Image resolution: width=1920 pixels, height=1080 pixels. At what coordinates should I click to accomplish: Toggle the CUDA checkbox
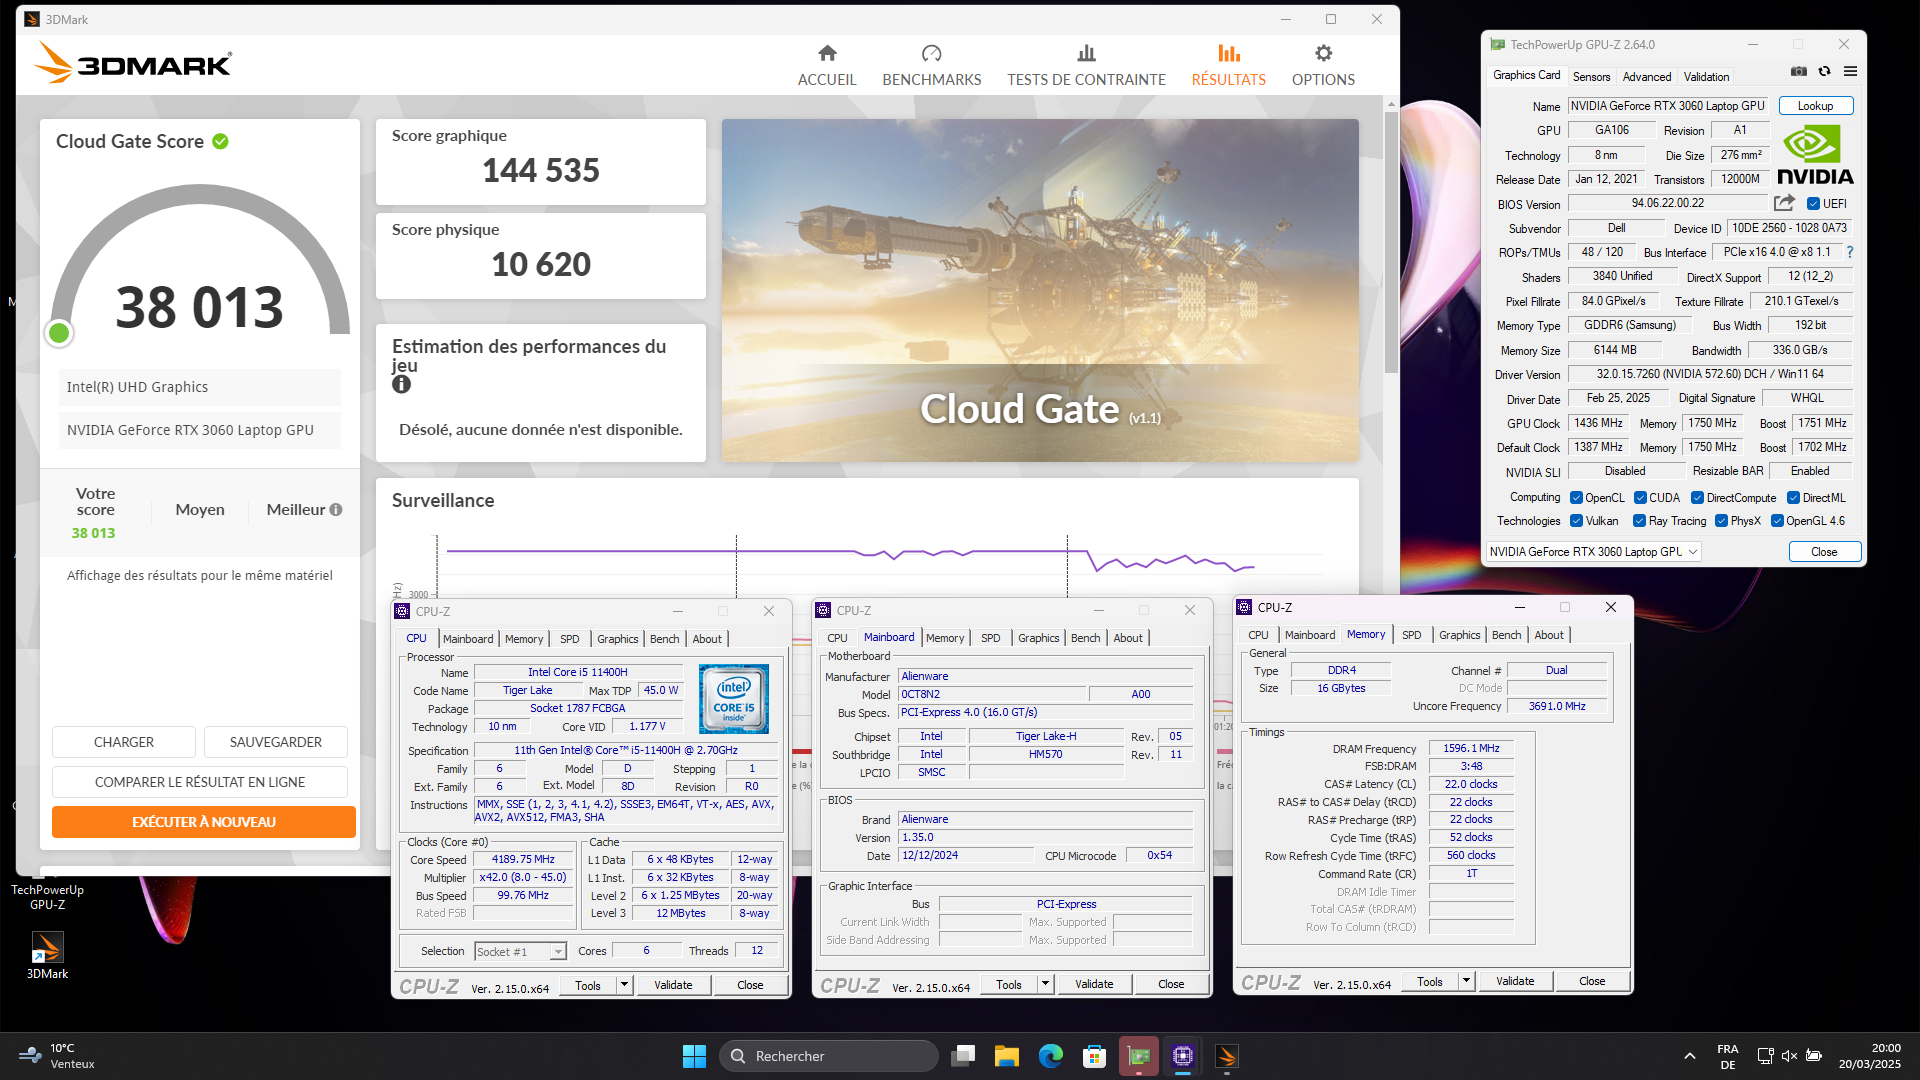(x=1640, y=498)
